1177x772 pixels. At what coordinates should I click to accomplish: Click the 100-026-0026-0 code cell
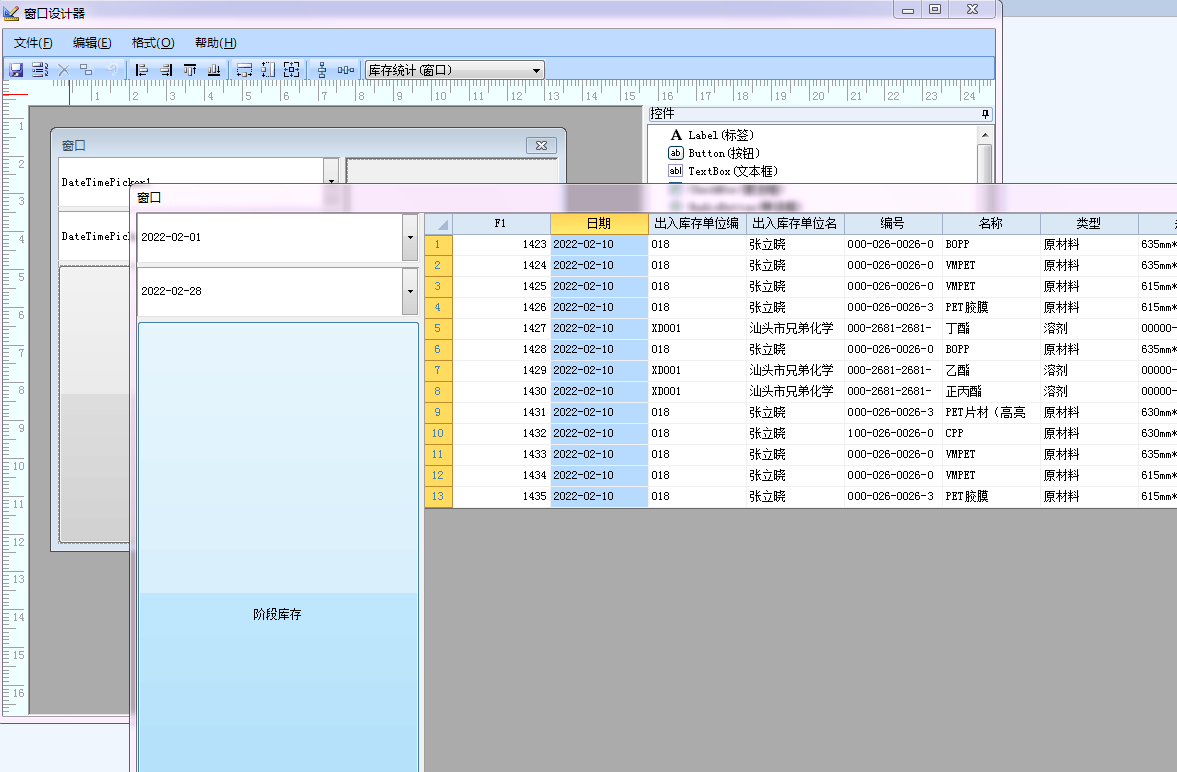893,434
